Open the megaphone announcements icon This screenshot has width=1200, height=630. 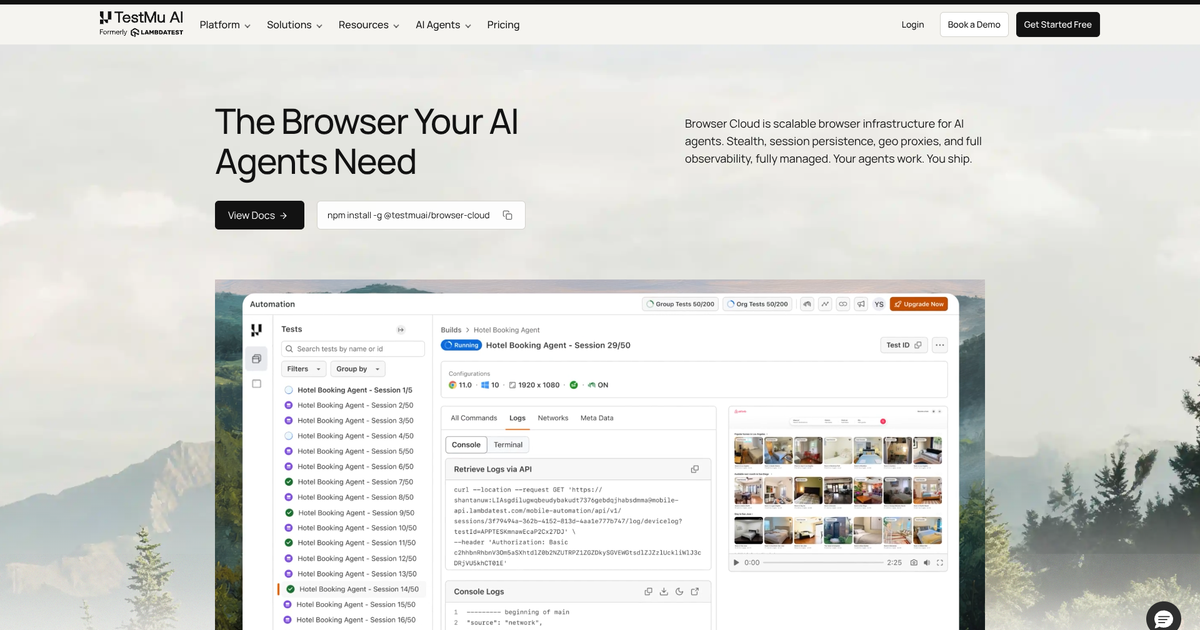861,304
